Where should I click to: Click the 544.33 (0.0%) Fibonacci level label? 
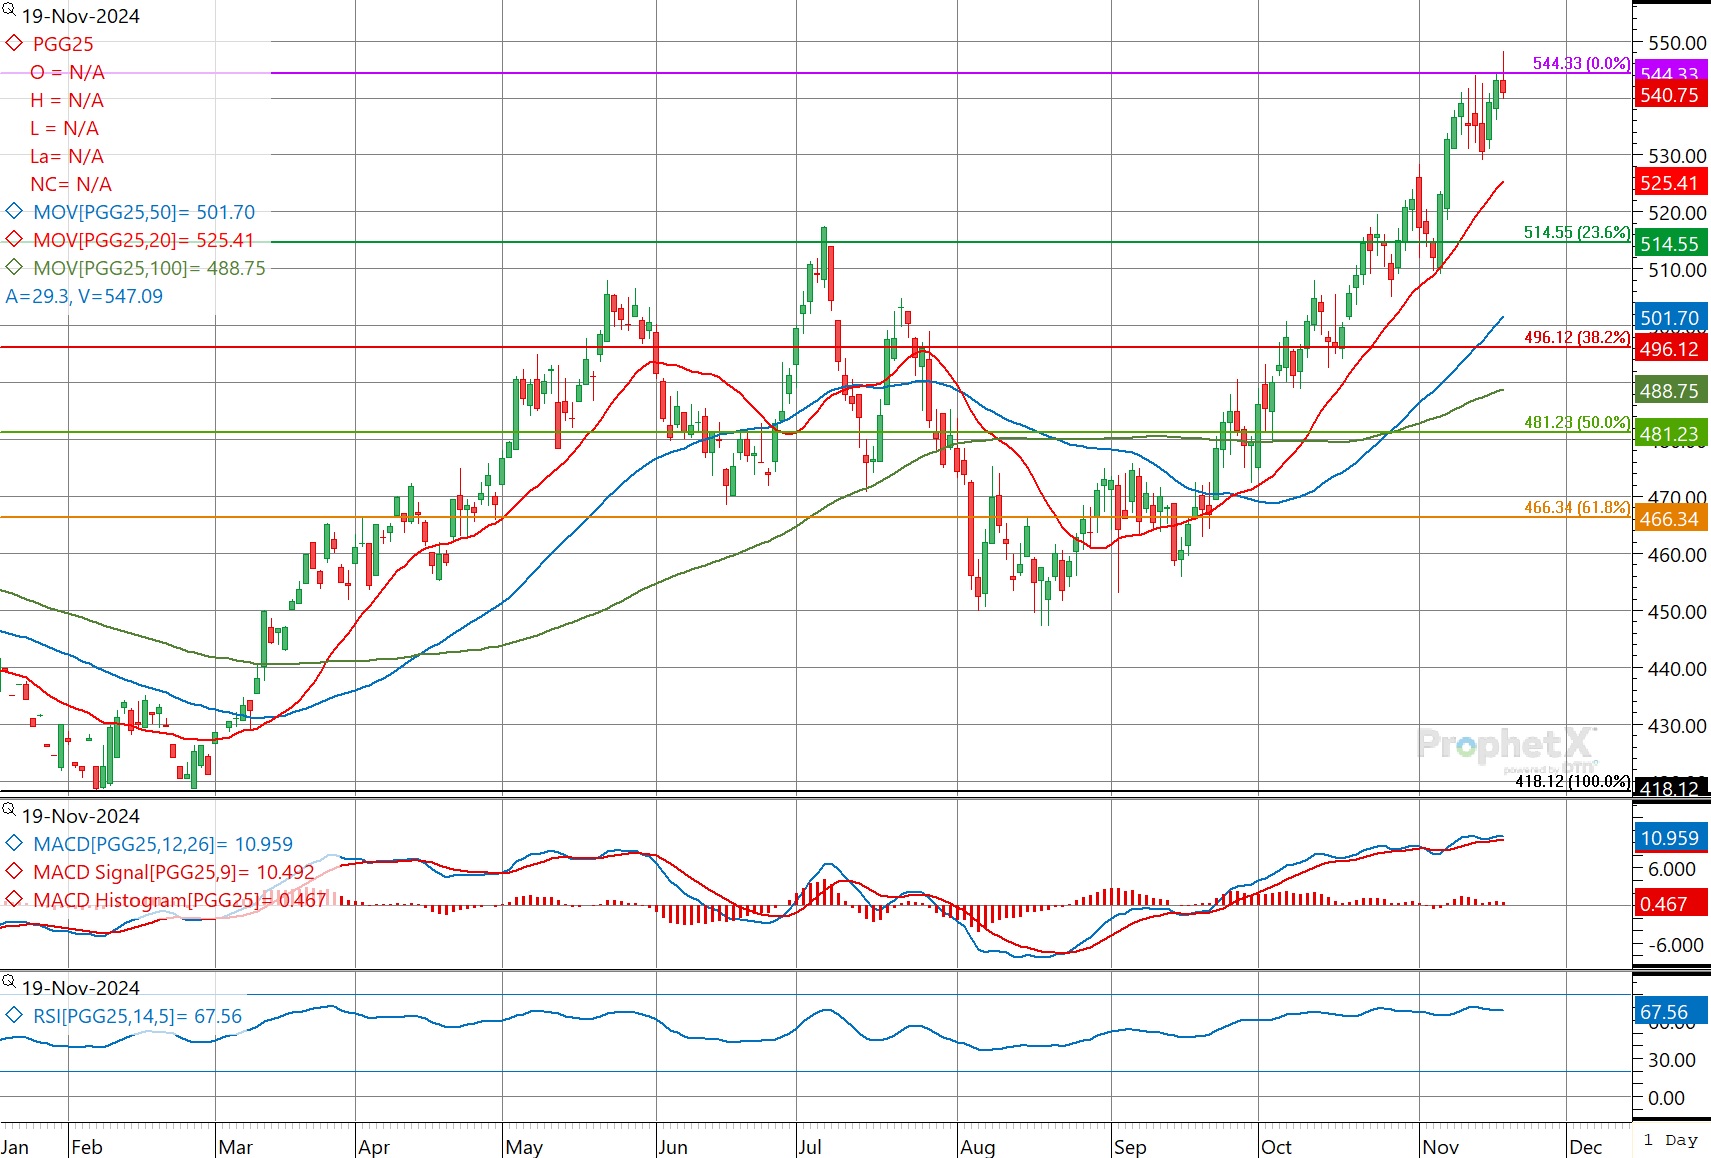pyautogui.click(x=1581, y=63)
